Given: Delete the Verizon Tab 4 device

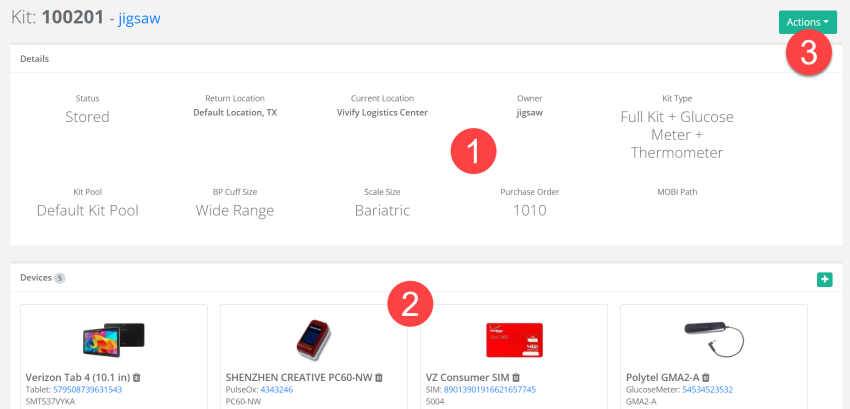Looking at the screenshot, I should tap(137, 377).
